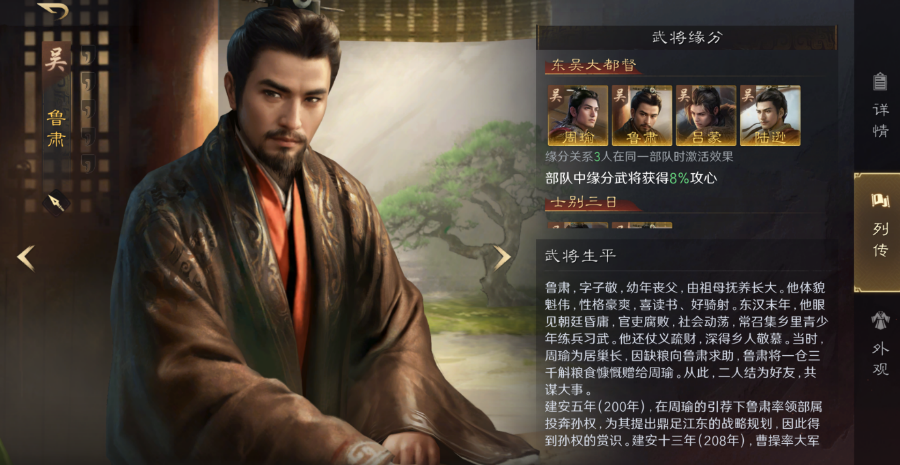
Task: Click the 鲁肃 name label
Action: (x=56, y=129)
